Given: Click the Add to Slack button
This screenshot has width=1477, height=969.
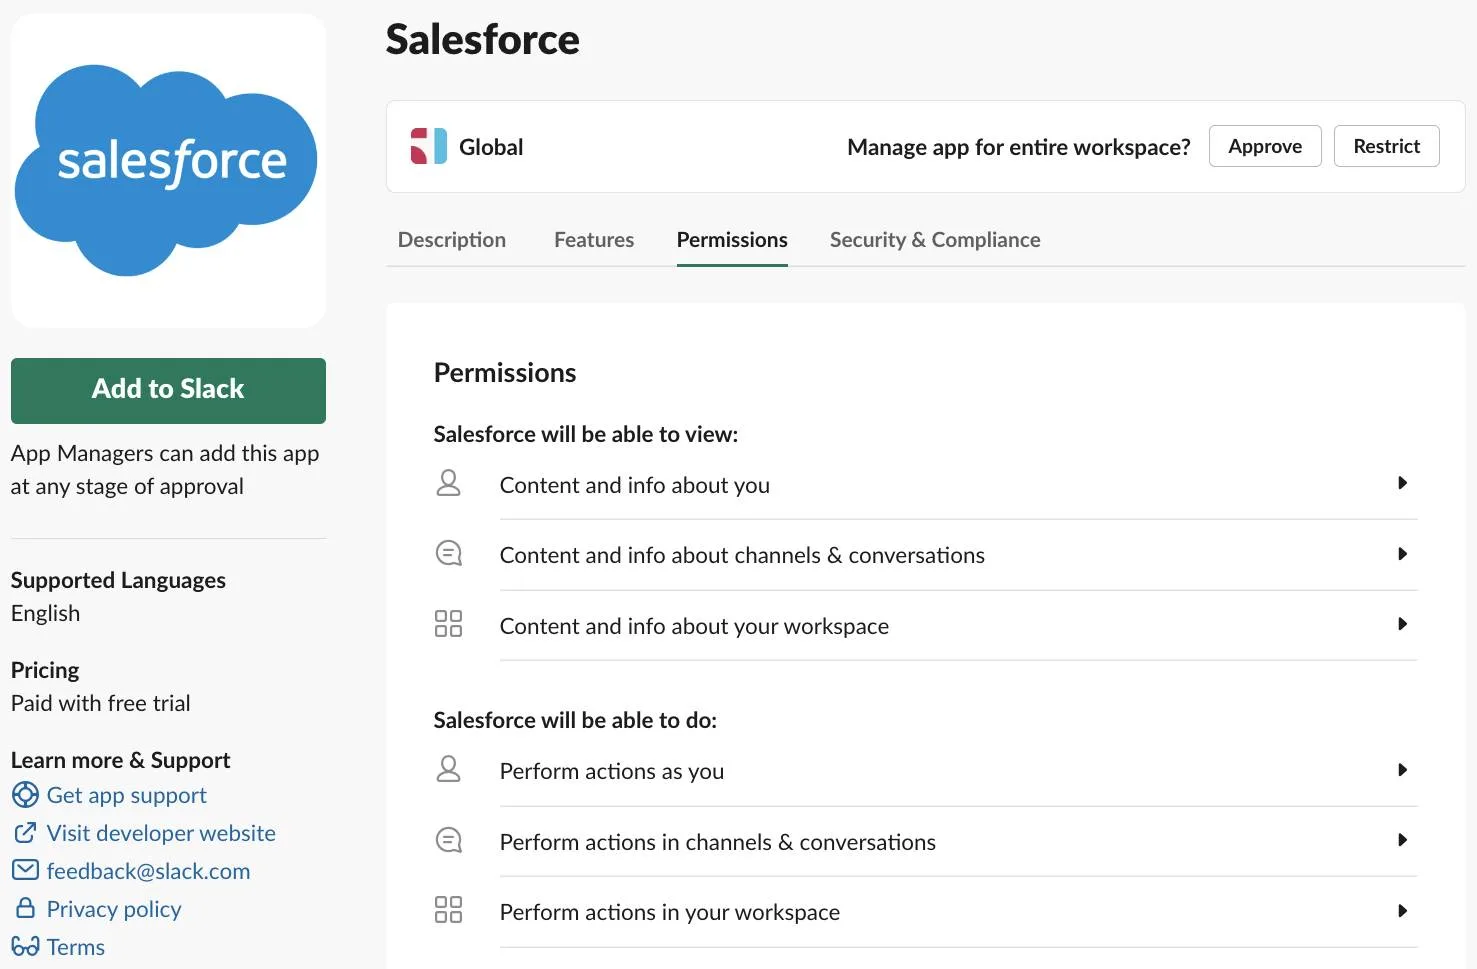Looking at the screenshot, I should pyautogui.click(x=168, y=390).
